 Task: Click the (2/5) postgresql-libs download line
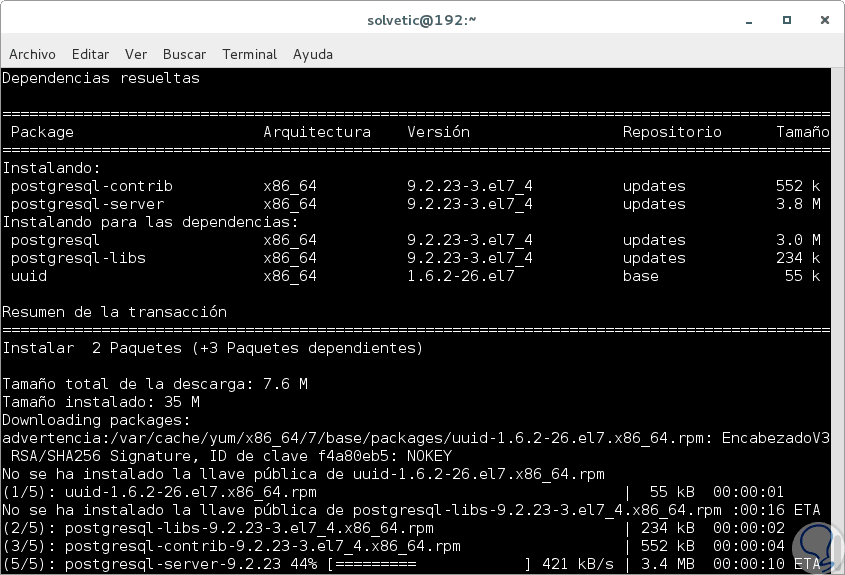click(x=393, y=528)
